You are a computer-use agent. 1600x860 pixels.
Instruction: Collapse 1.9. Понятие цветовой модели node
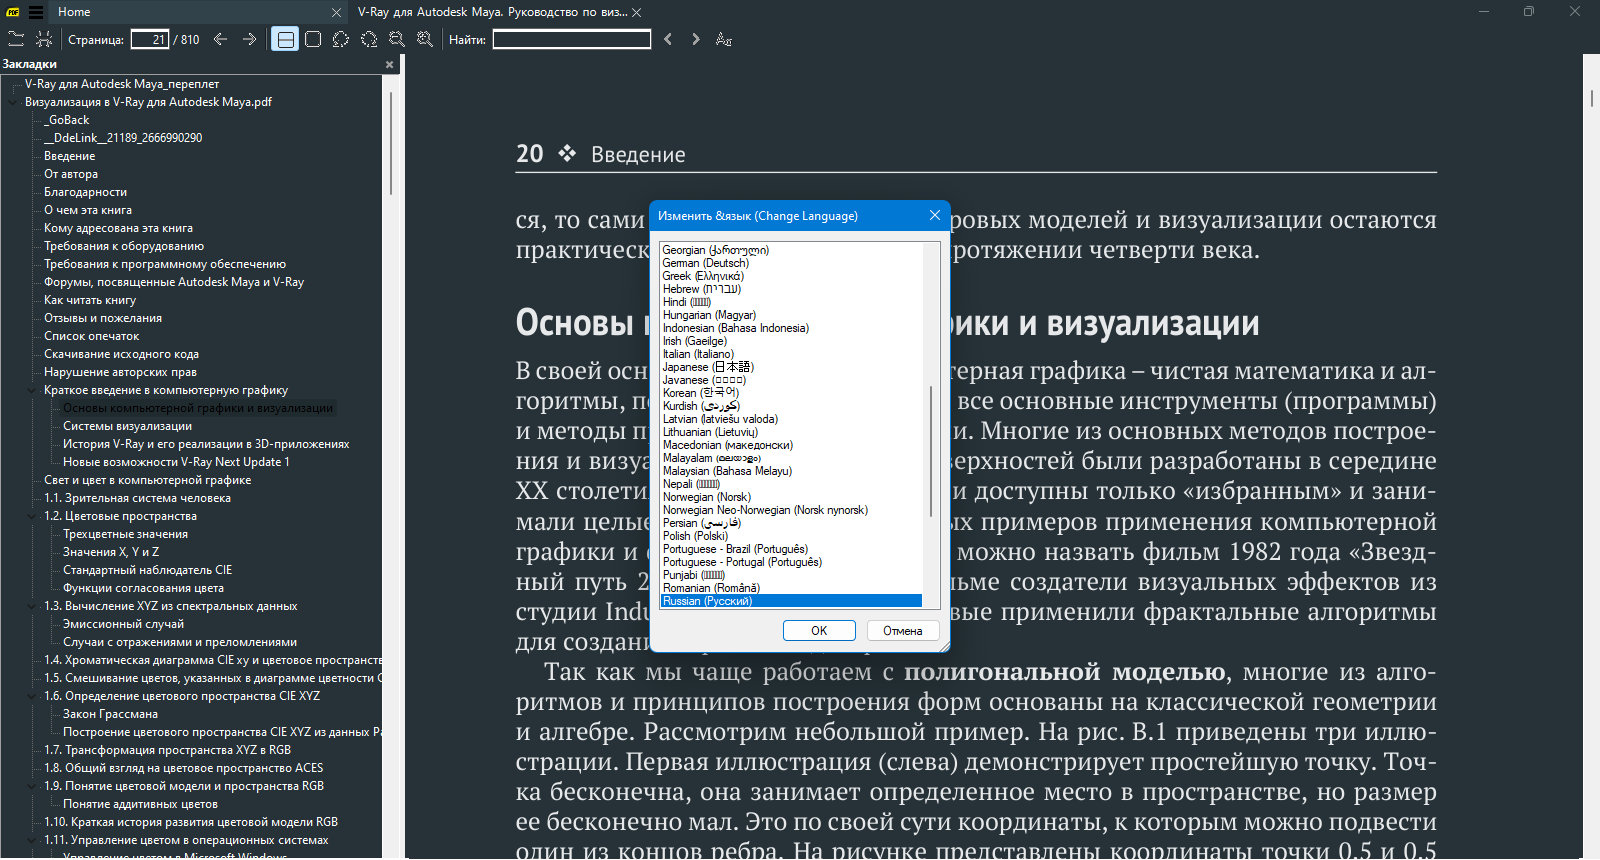pos(33,786)
